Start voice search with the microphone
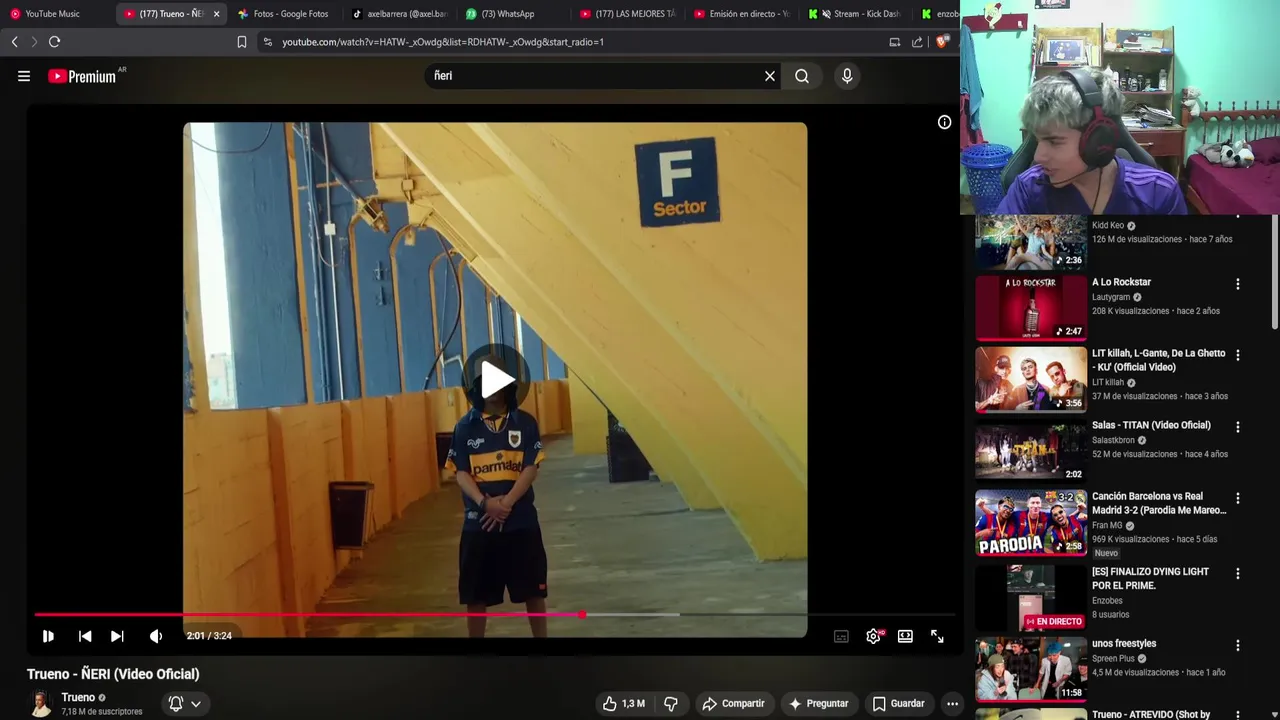The width and height of the screenshot is (1280, 720). pos(847,76)
